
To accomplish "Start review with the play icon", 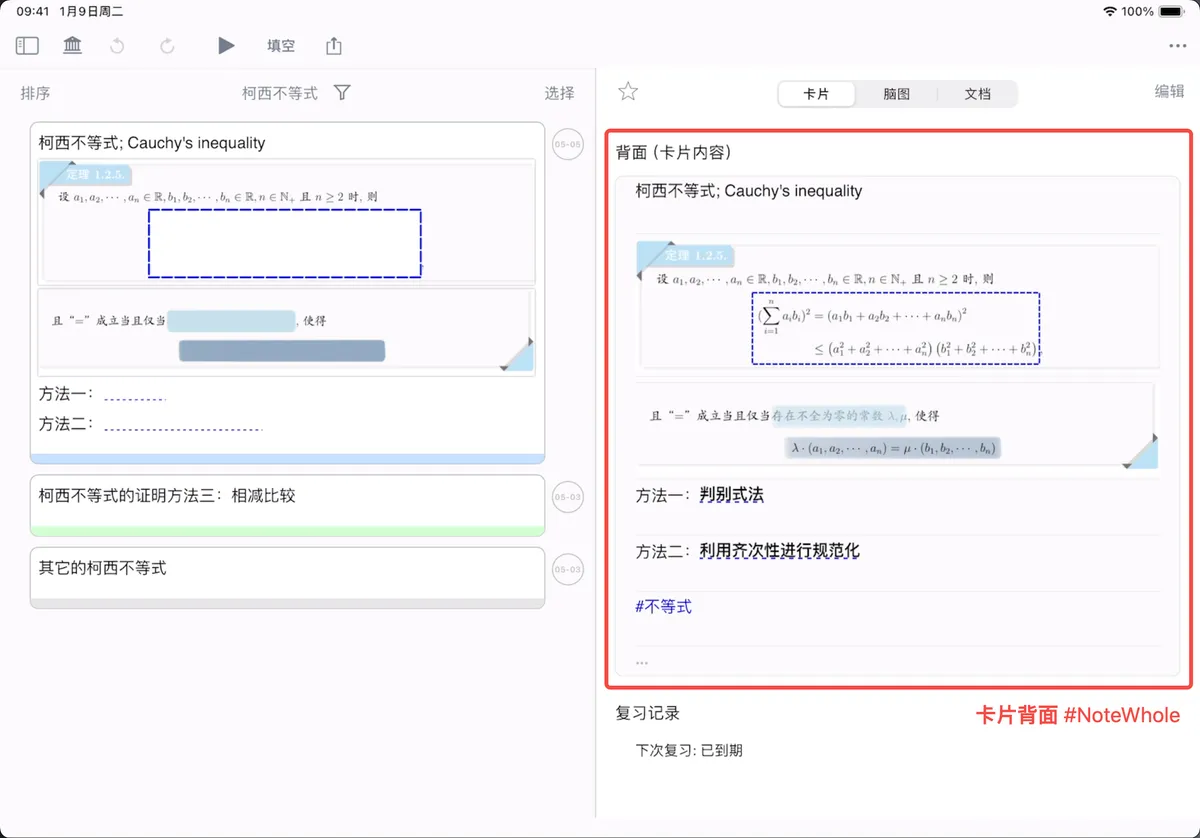I will pos(226,46).
